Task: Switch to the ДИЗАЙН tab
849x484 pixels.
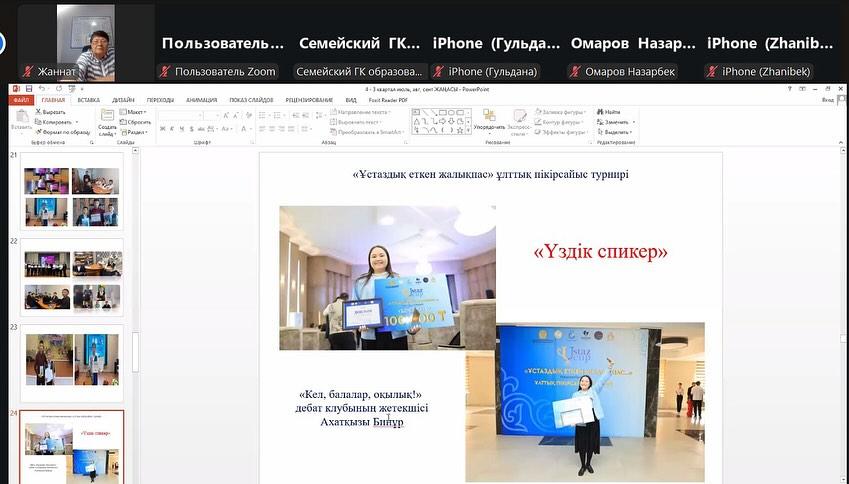Action: tap(123, 100)
